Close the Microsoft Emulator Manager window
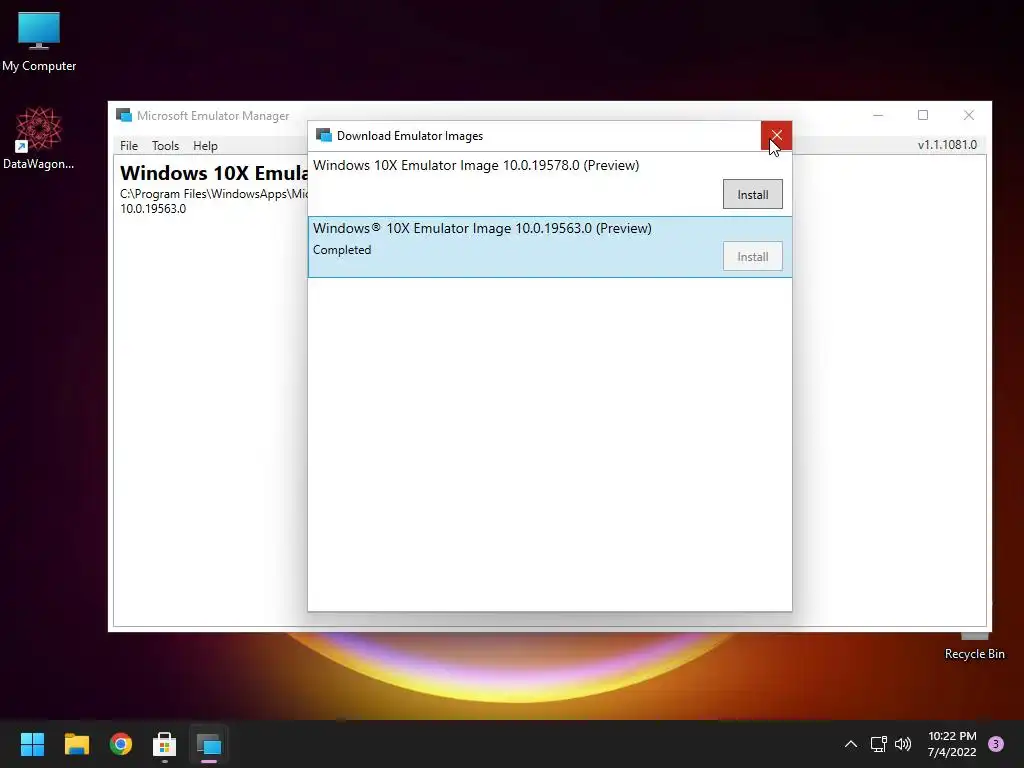This screenshot has width=1024, height=768. pyautogui.click(x=968, y=116)
